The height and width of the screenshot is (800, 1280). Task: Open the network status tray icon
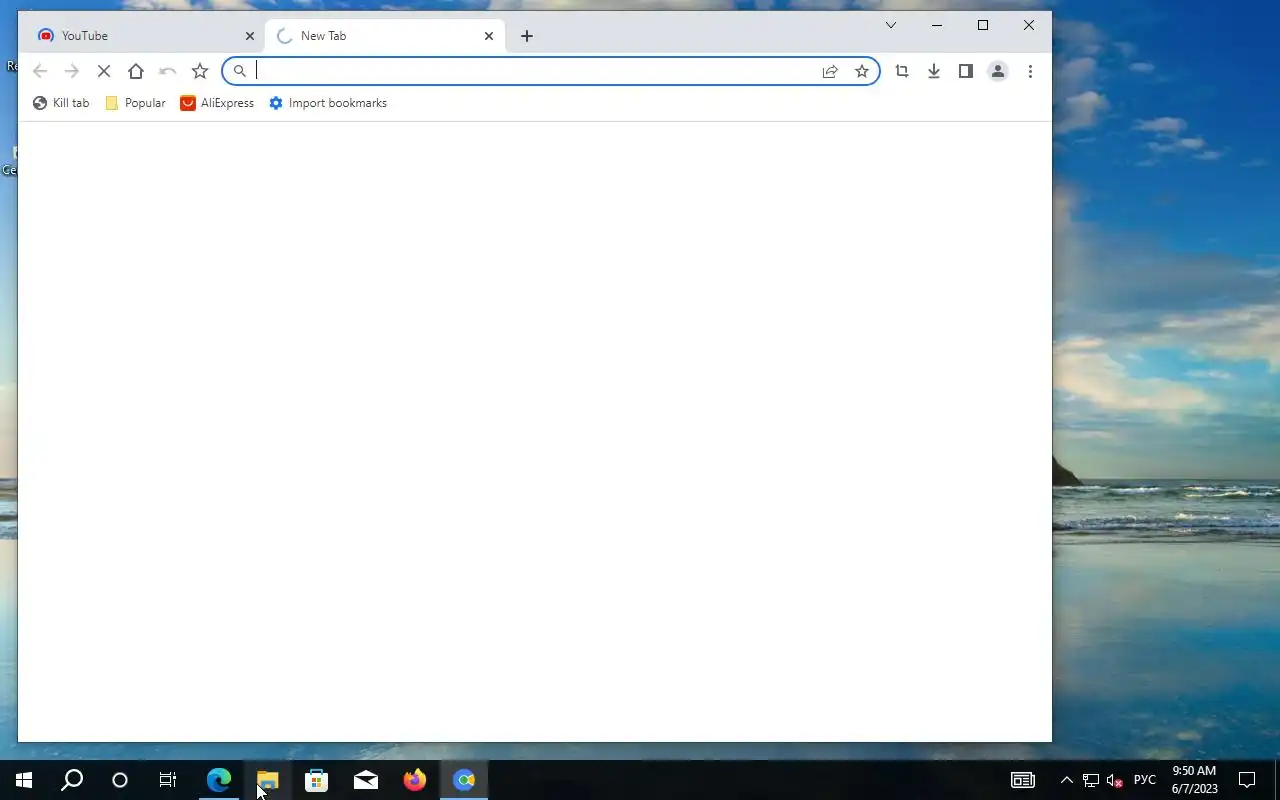pyautogui.click(x=1091, y=780)
